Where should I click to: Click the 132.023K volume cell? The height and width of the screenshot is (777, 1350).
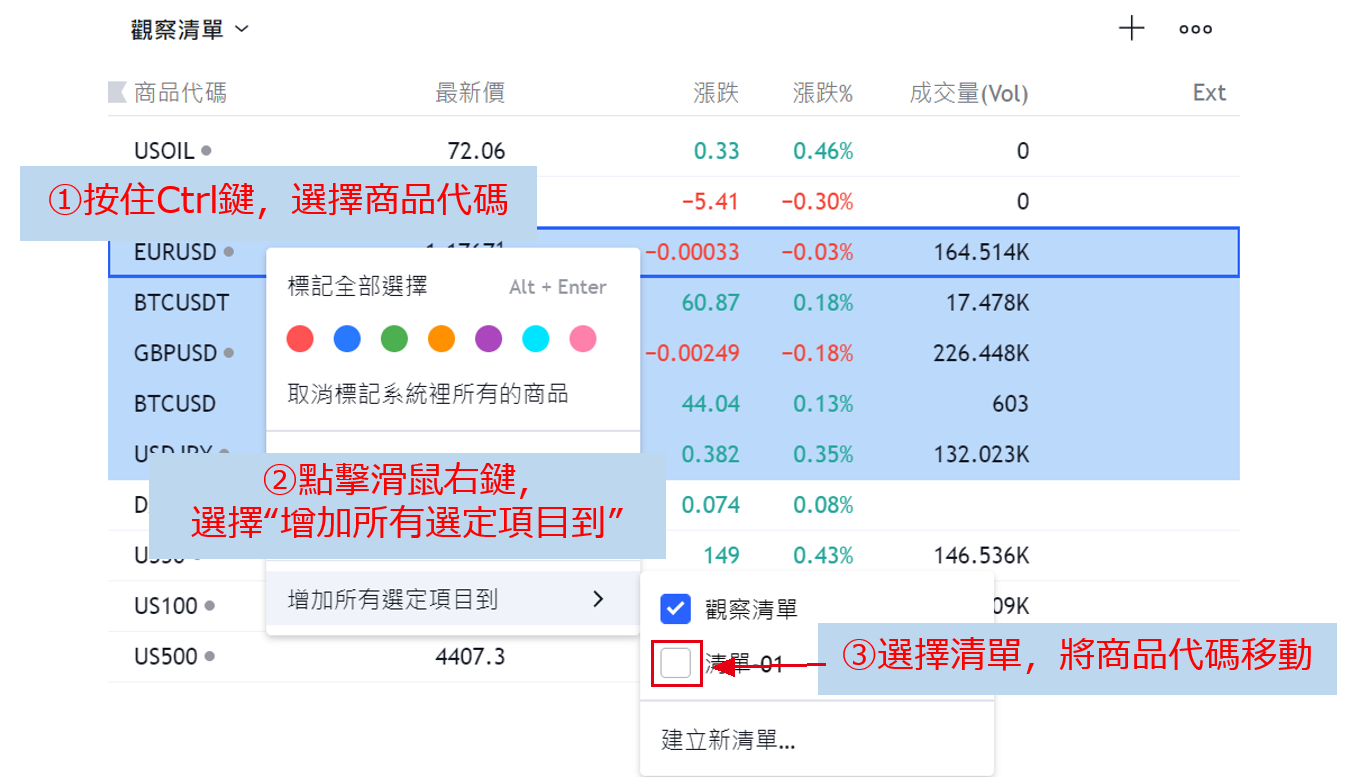(x=981, y=455)
